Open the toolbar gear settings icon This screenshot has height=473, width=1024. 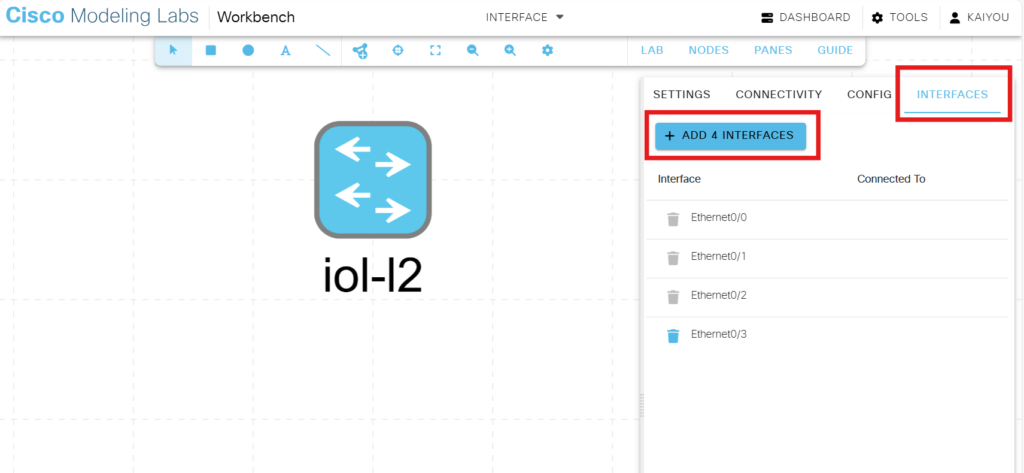pos(548,50)
